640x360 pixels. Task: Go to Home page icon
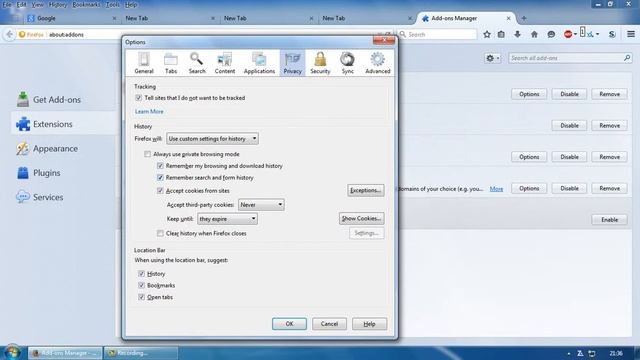[x=534, y=35]
